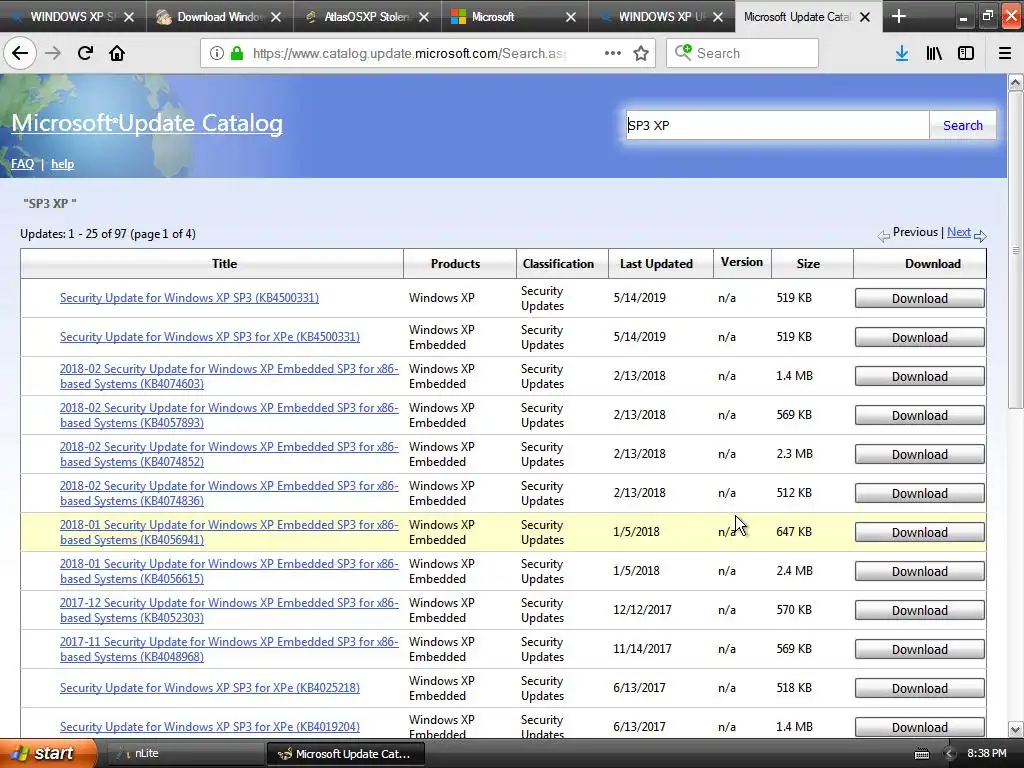
Task: Open update link KB4074603
Action: (229, 376)
